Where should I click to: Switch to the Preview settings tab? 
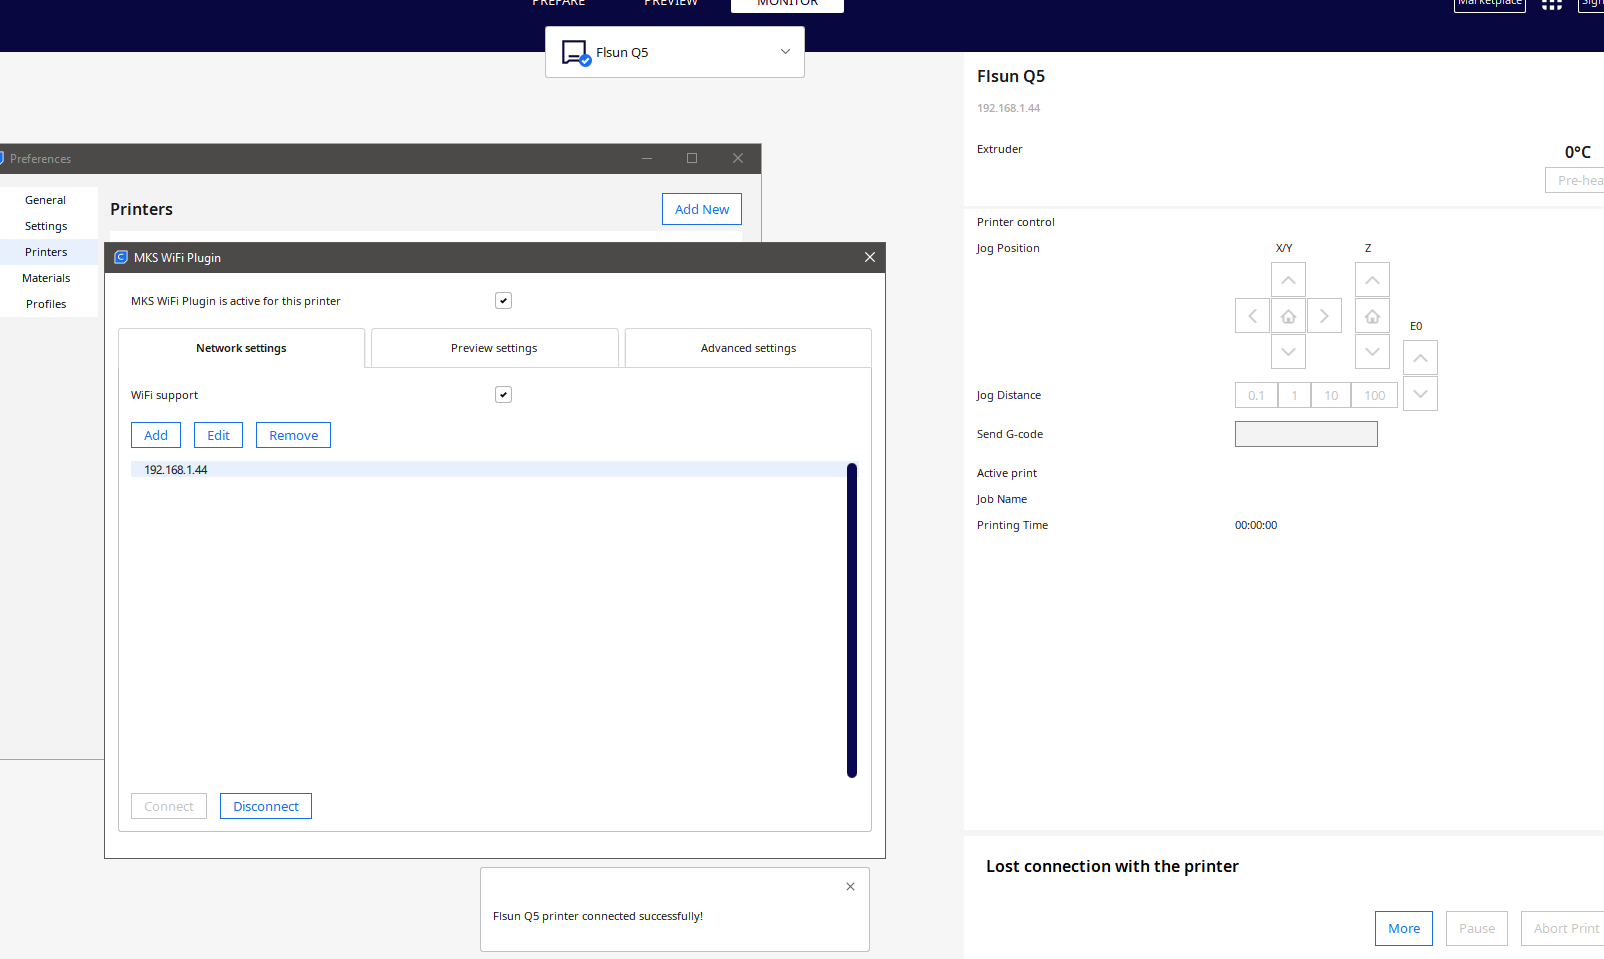pyautogui.click(x=494, y=347)
